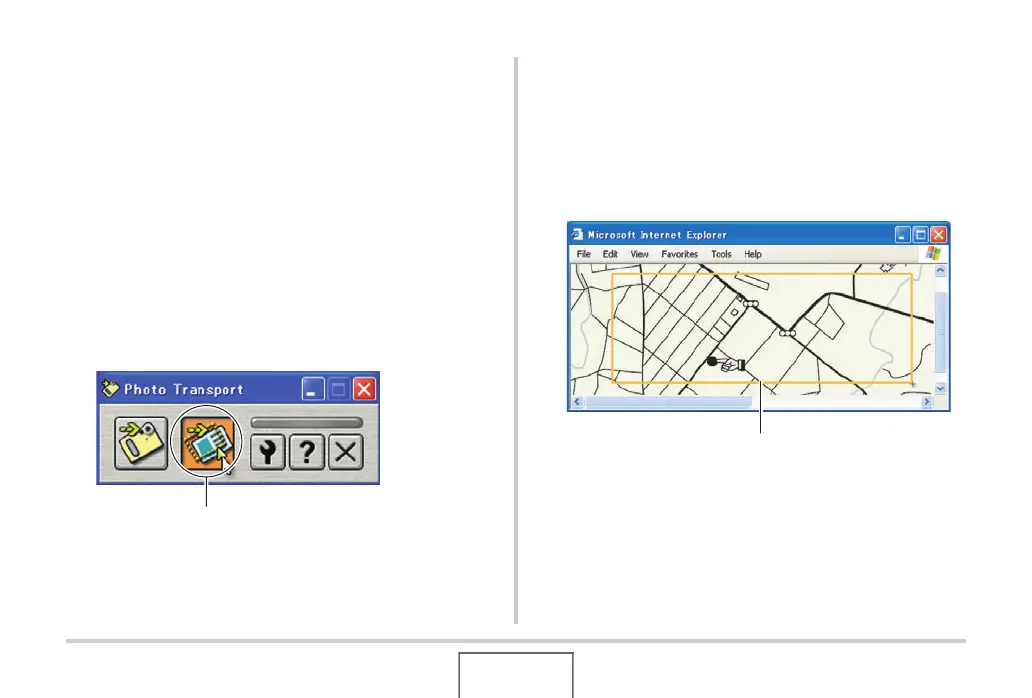This screenshot has height=698, width=1032.
Task: Click the vertical scrollbar down arrow
Action: 941,388
